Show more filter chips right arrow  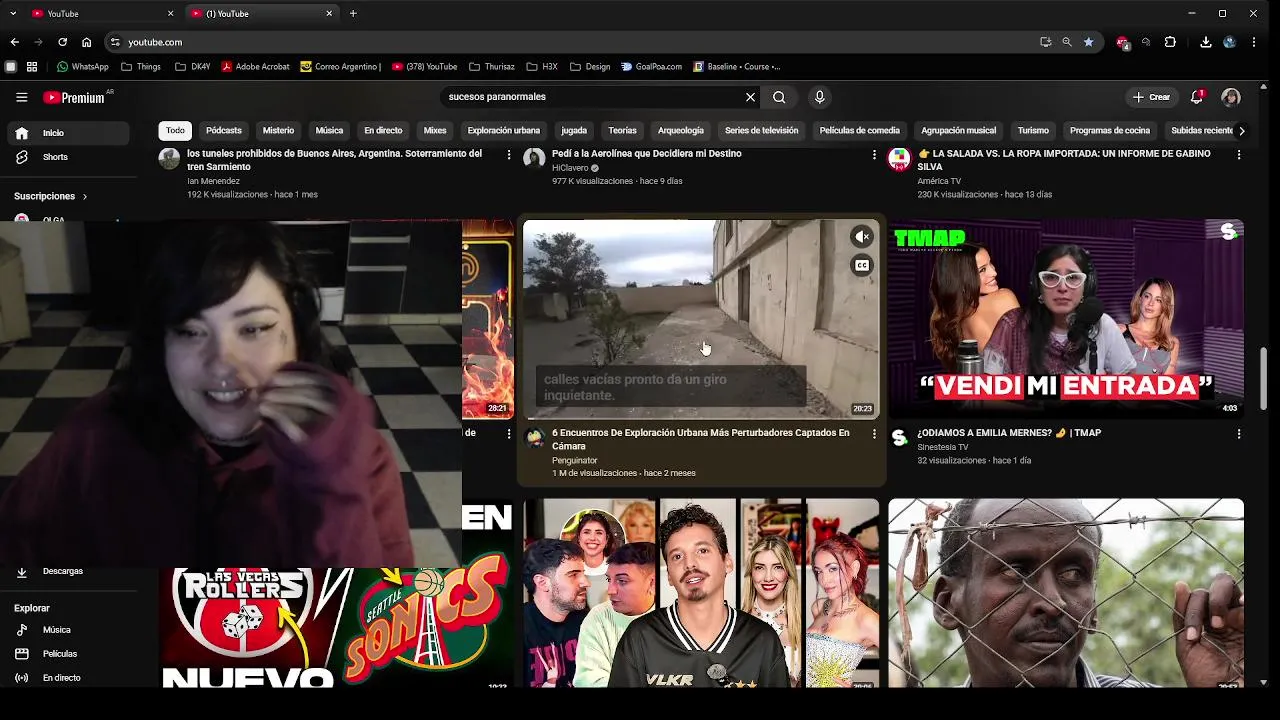tap(1242, 131)
